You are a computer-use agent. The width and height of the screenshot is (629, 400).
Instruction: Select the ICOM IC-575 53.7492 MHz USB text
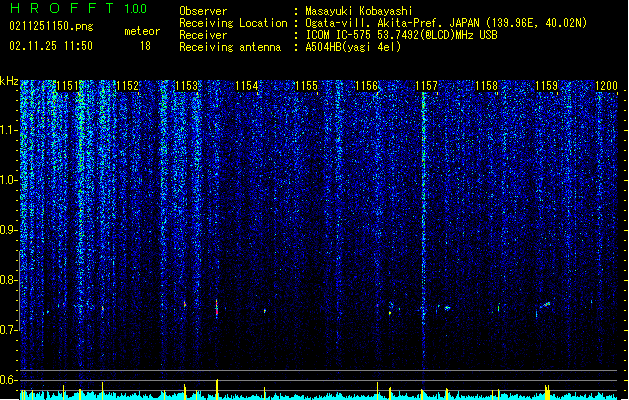pyautogui.click(x=401, y=35)
